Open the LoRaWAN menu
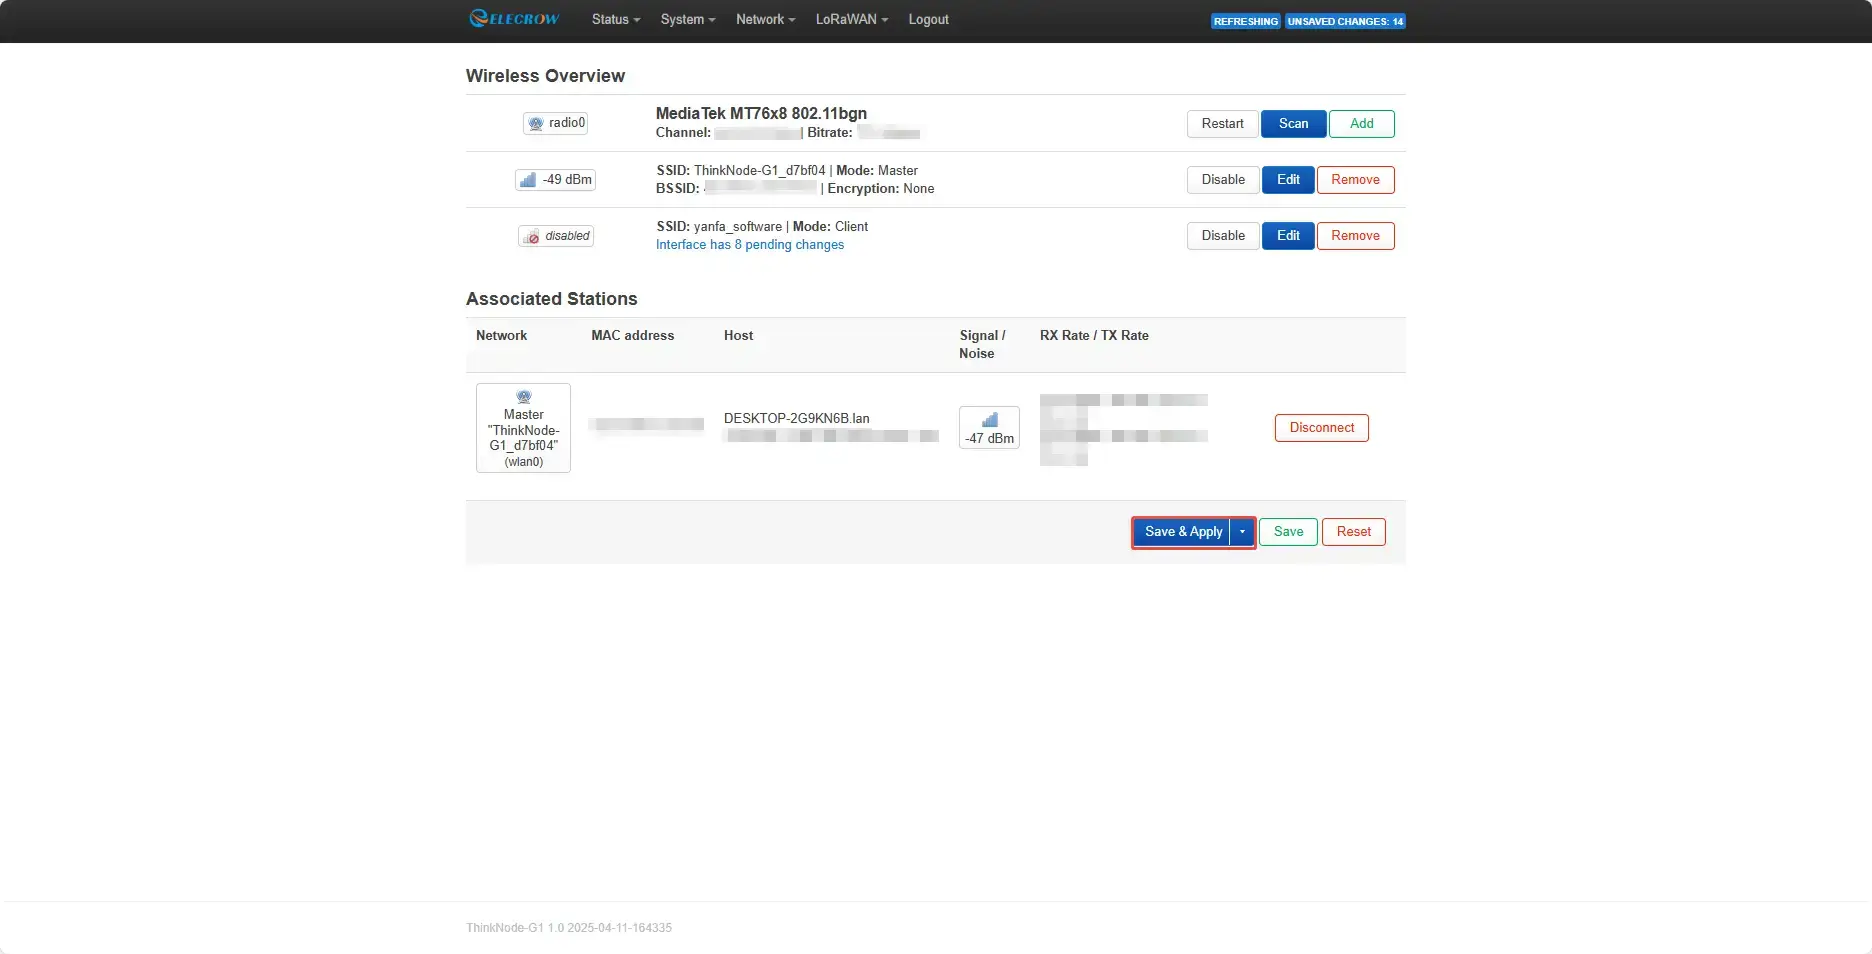1872x954 pixels. 851,19
